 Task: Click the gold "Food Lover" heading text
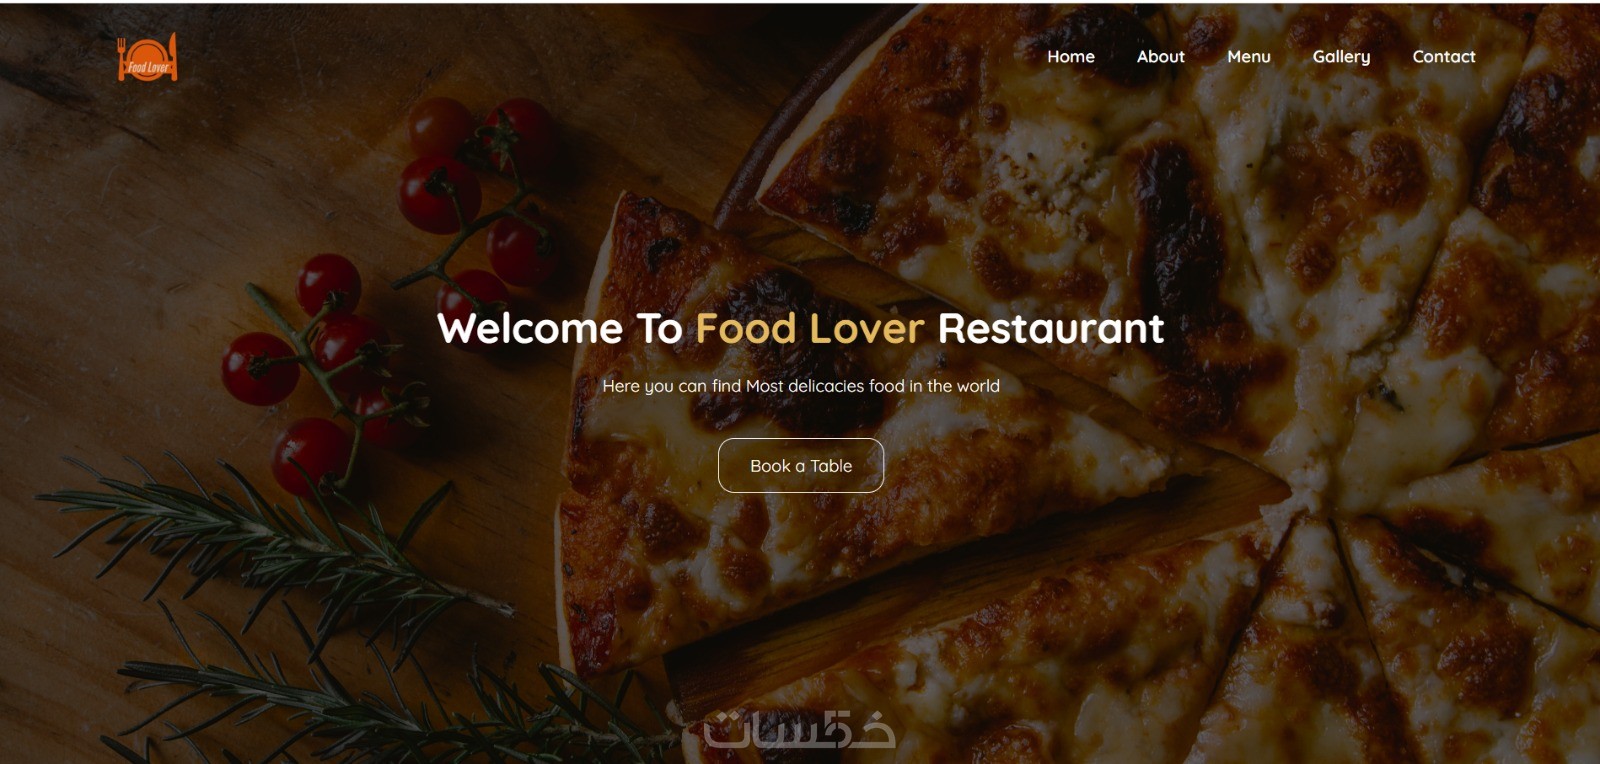[x=810, y=329]
